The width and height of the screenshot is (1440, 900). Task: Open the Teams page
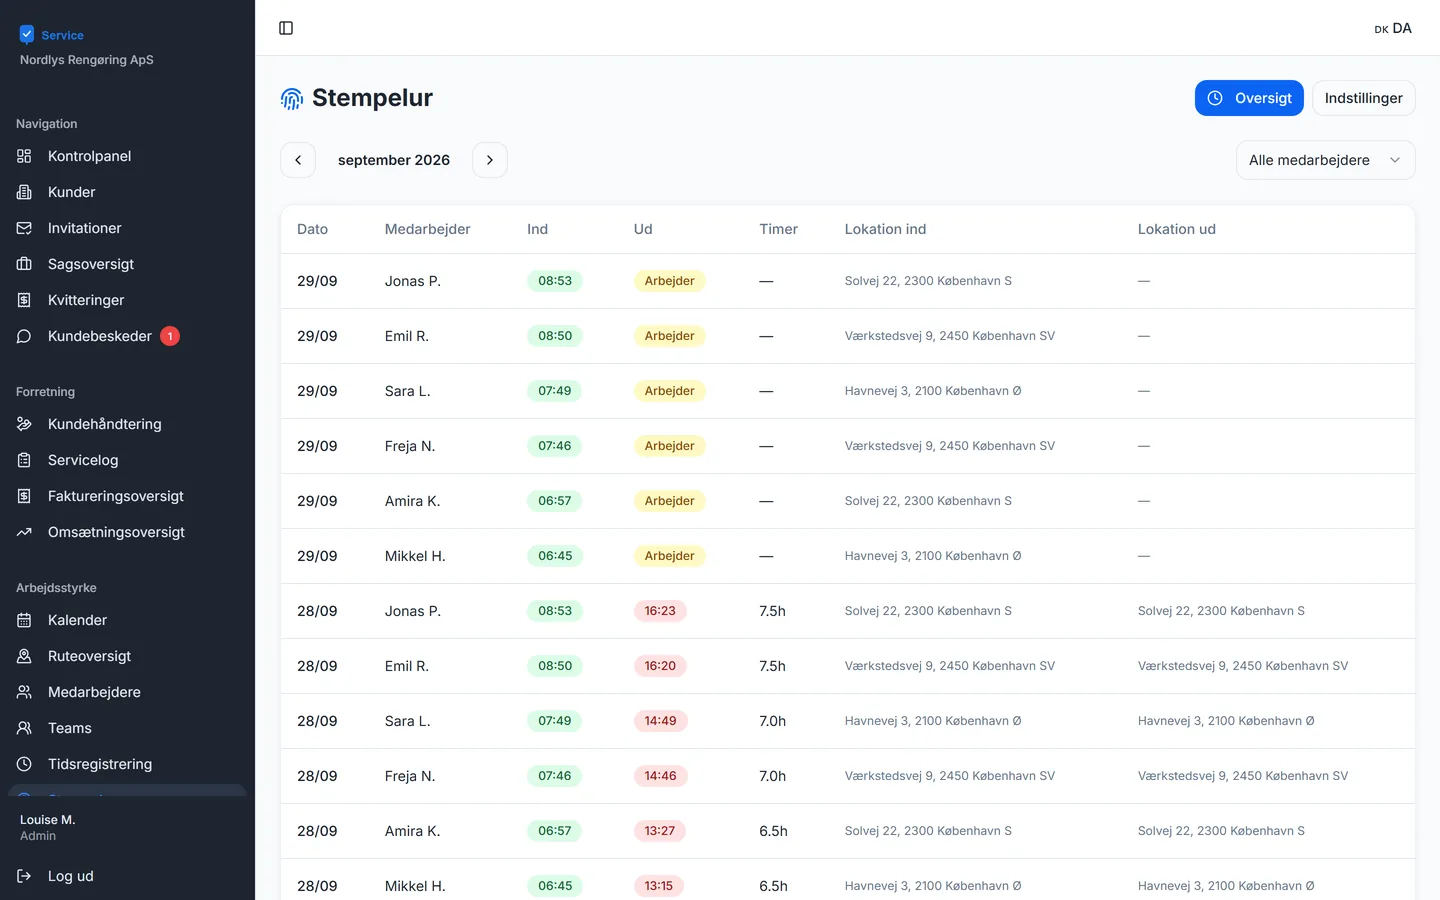[x=127, y=728]
